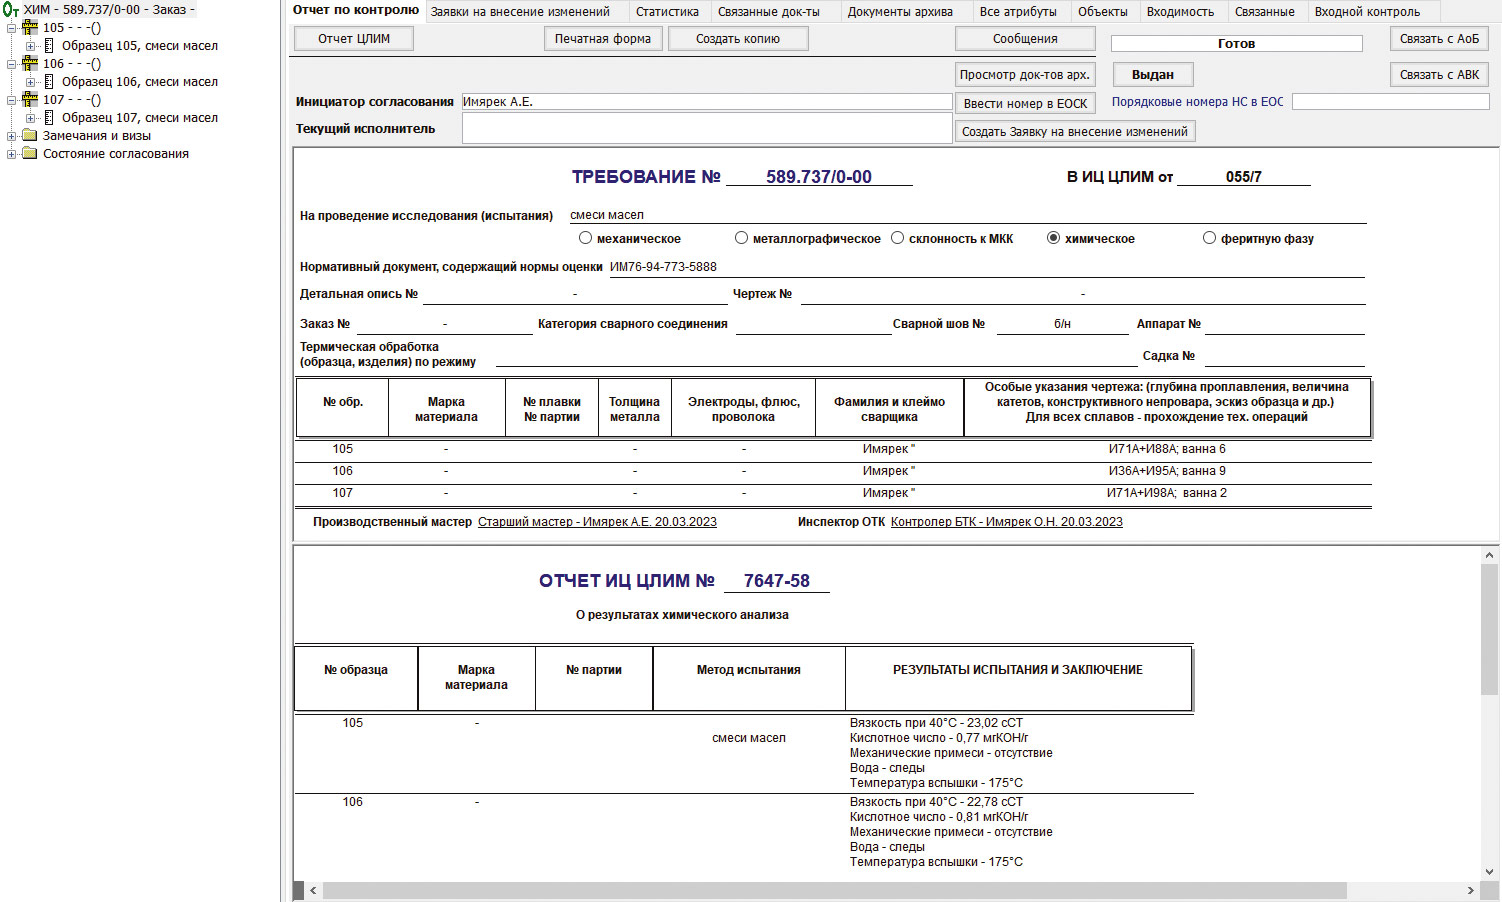This screenshot has width=1502, height=902.
Task: Click the folder icon for Замечания и визы
Action: 30,136
